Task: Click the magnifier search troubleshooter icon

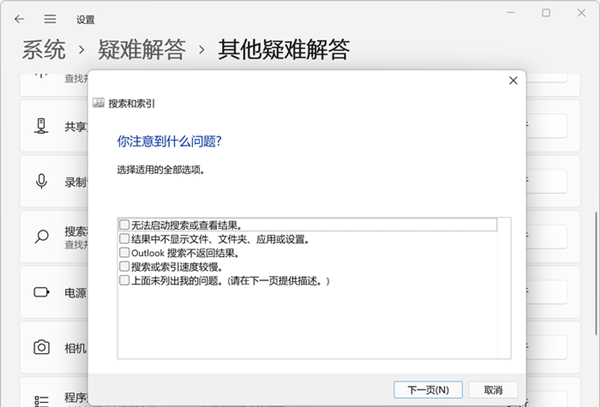Action: tap(42, 237)
